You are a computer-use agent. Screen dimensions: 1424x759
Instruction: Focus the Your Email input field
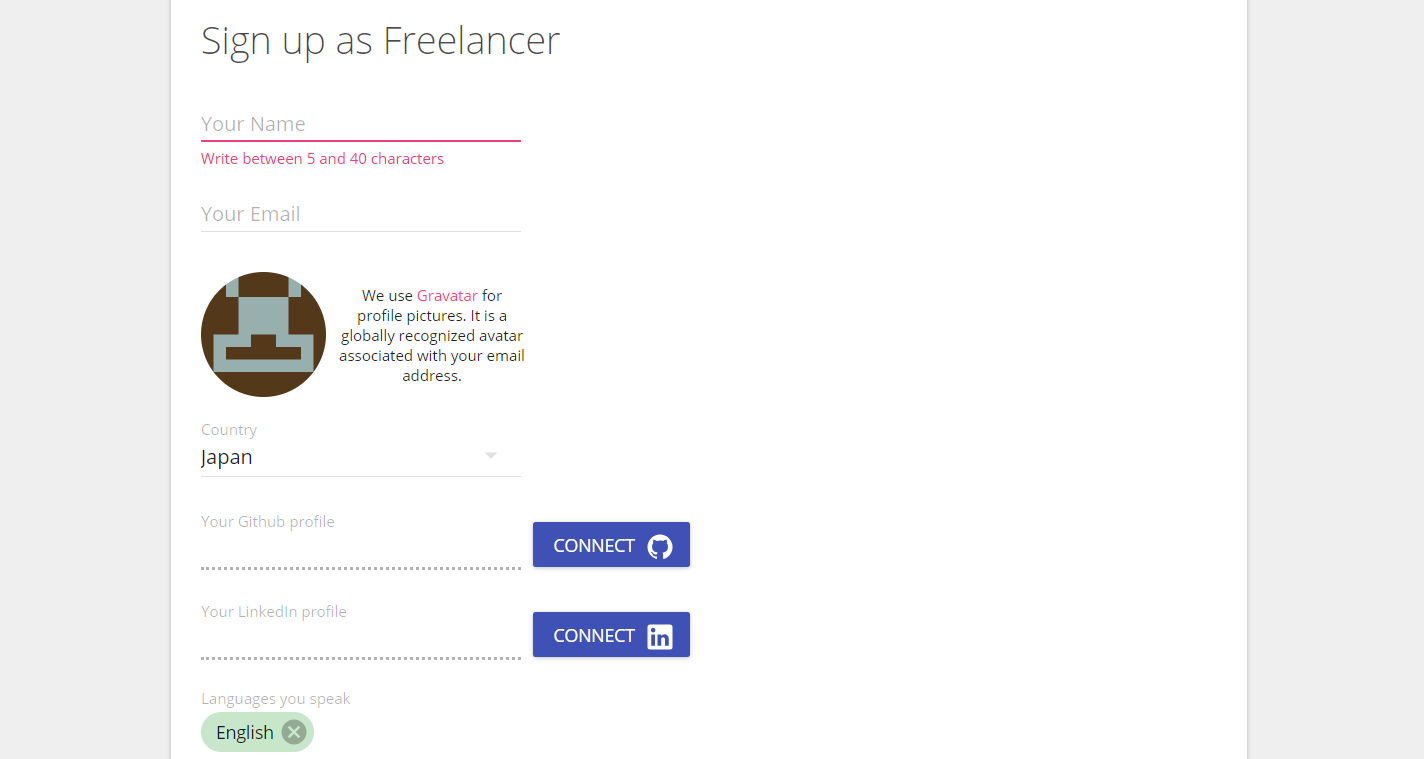361,214
